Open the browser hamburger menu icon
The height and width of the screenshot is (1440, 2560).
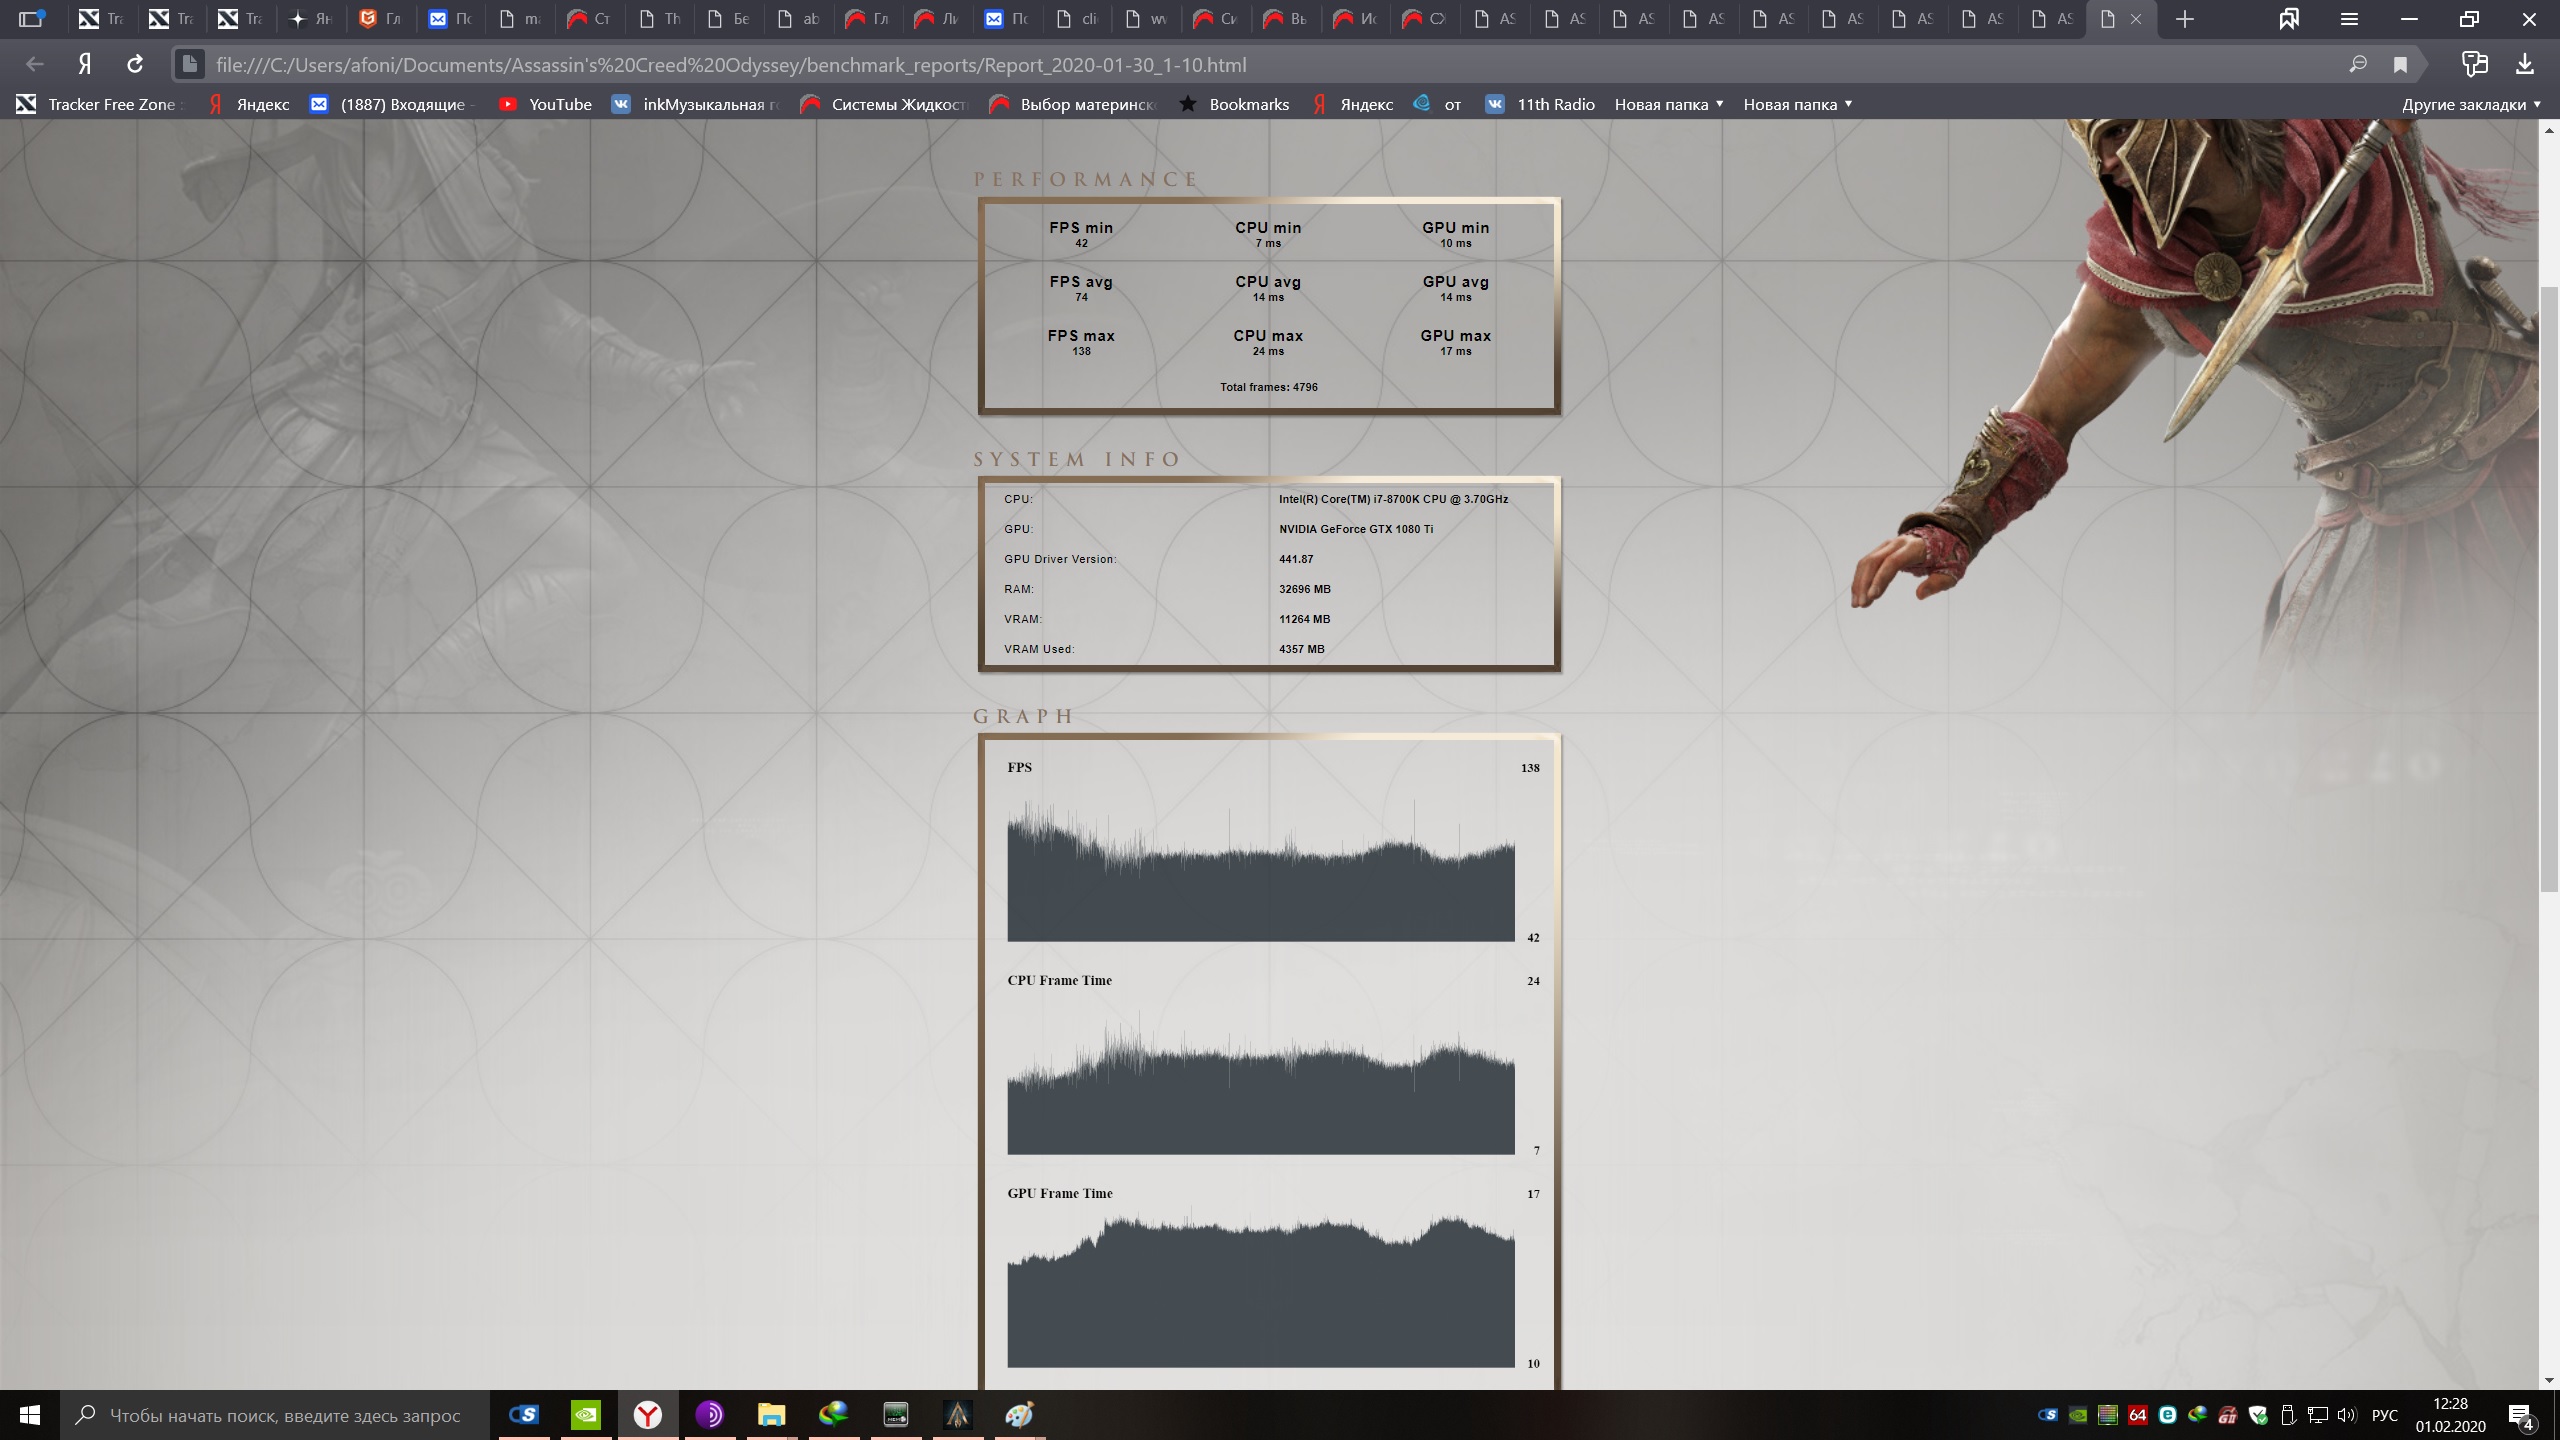click(x=2349, y=19)
